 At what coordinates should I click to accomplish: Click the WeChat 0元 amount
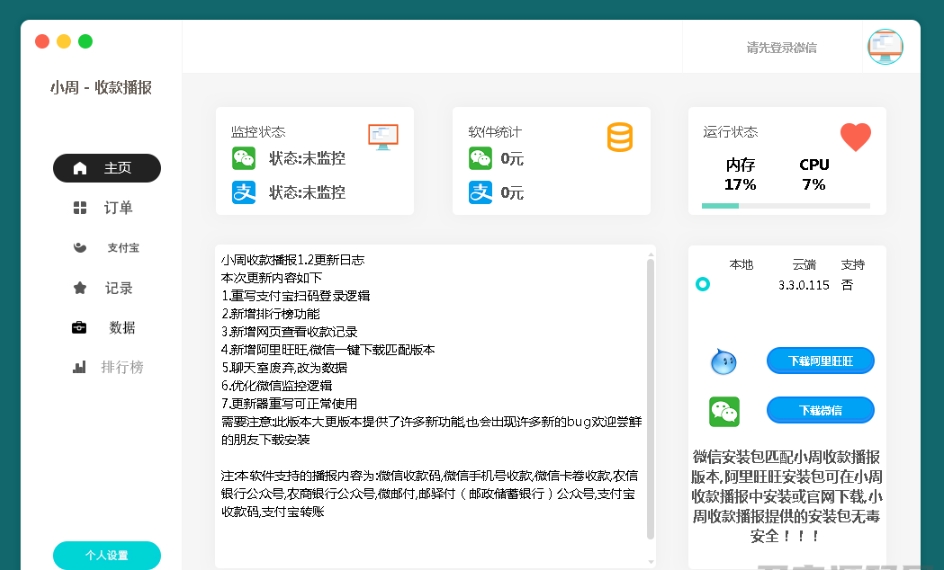[512, 159]
